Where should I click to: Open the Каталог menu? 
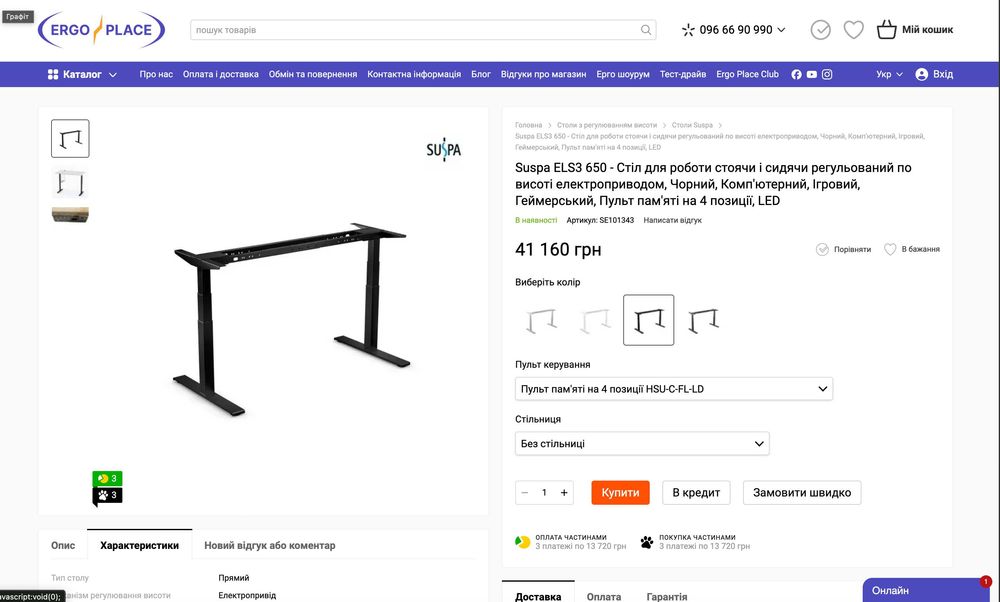coord(82,74)
